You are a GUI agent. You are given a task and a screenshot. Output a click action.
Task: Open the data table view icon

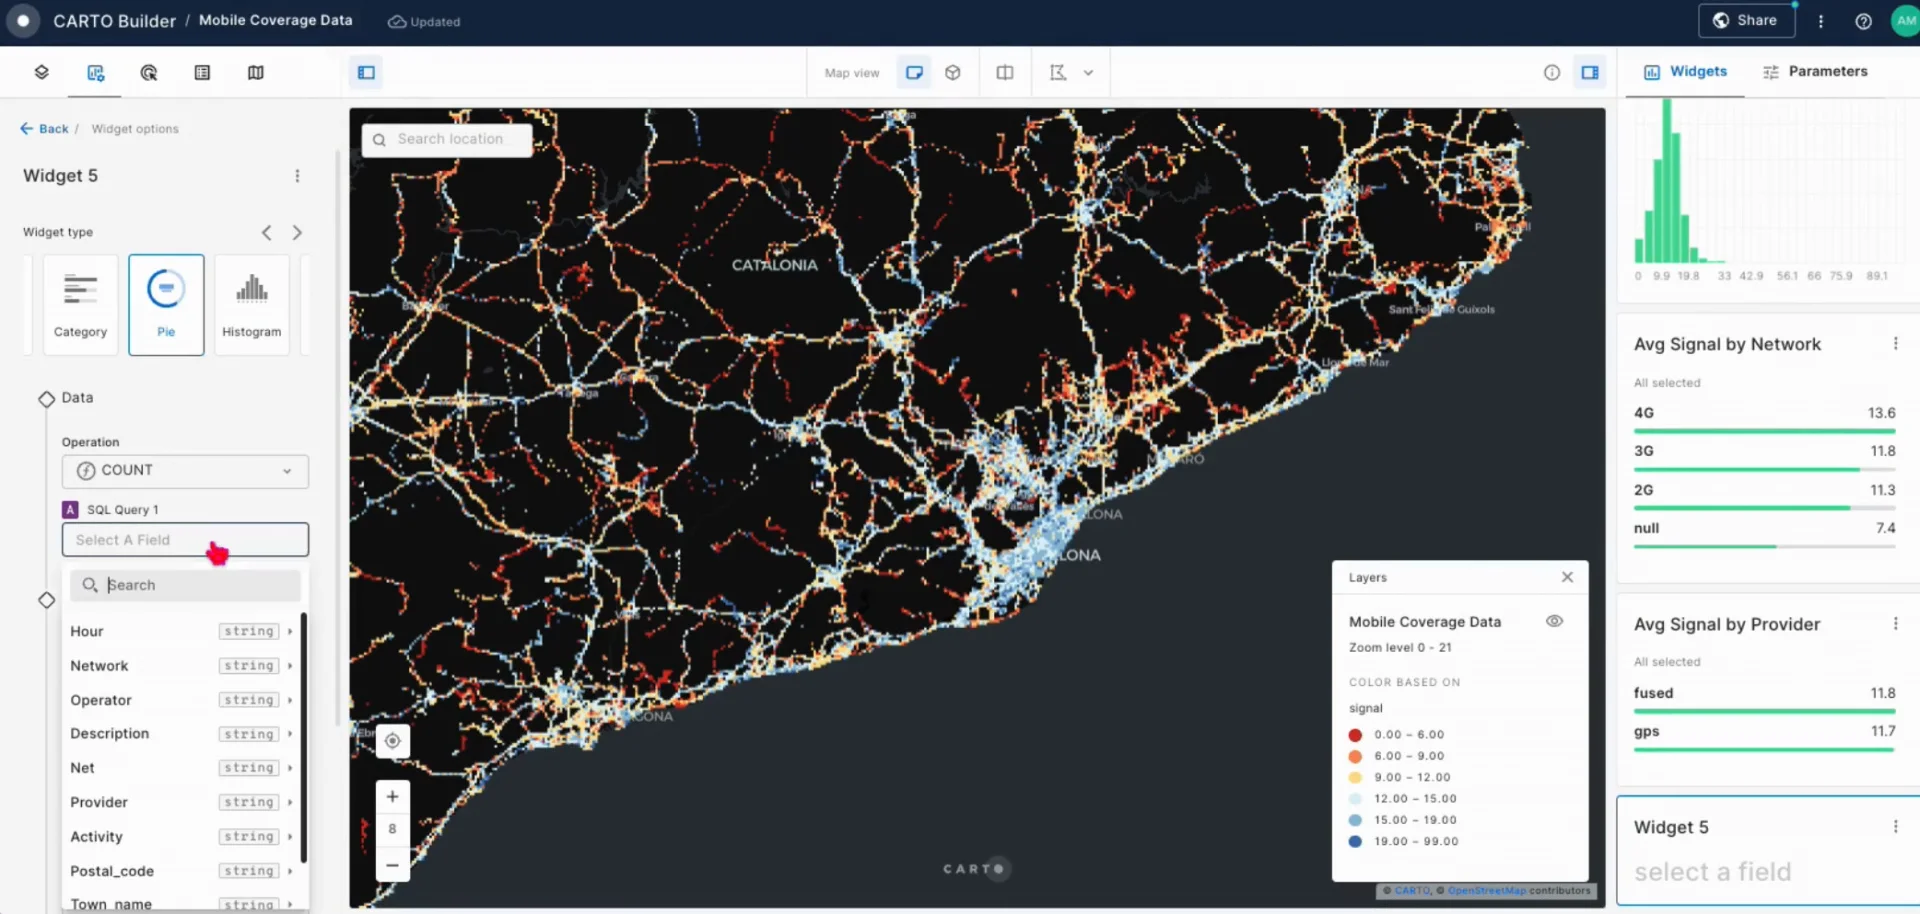pyautogui.click(x=202, y=72)
